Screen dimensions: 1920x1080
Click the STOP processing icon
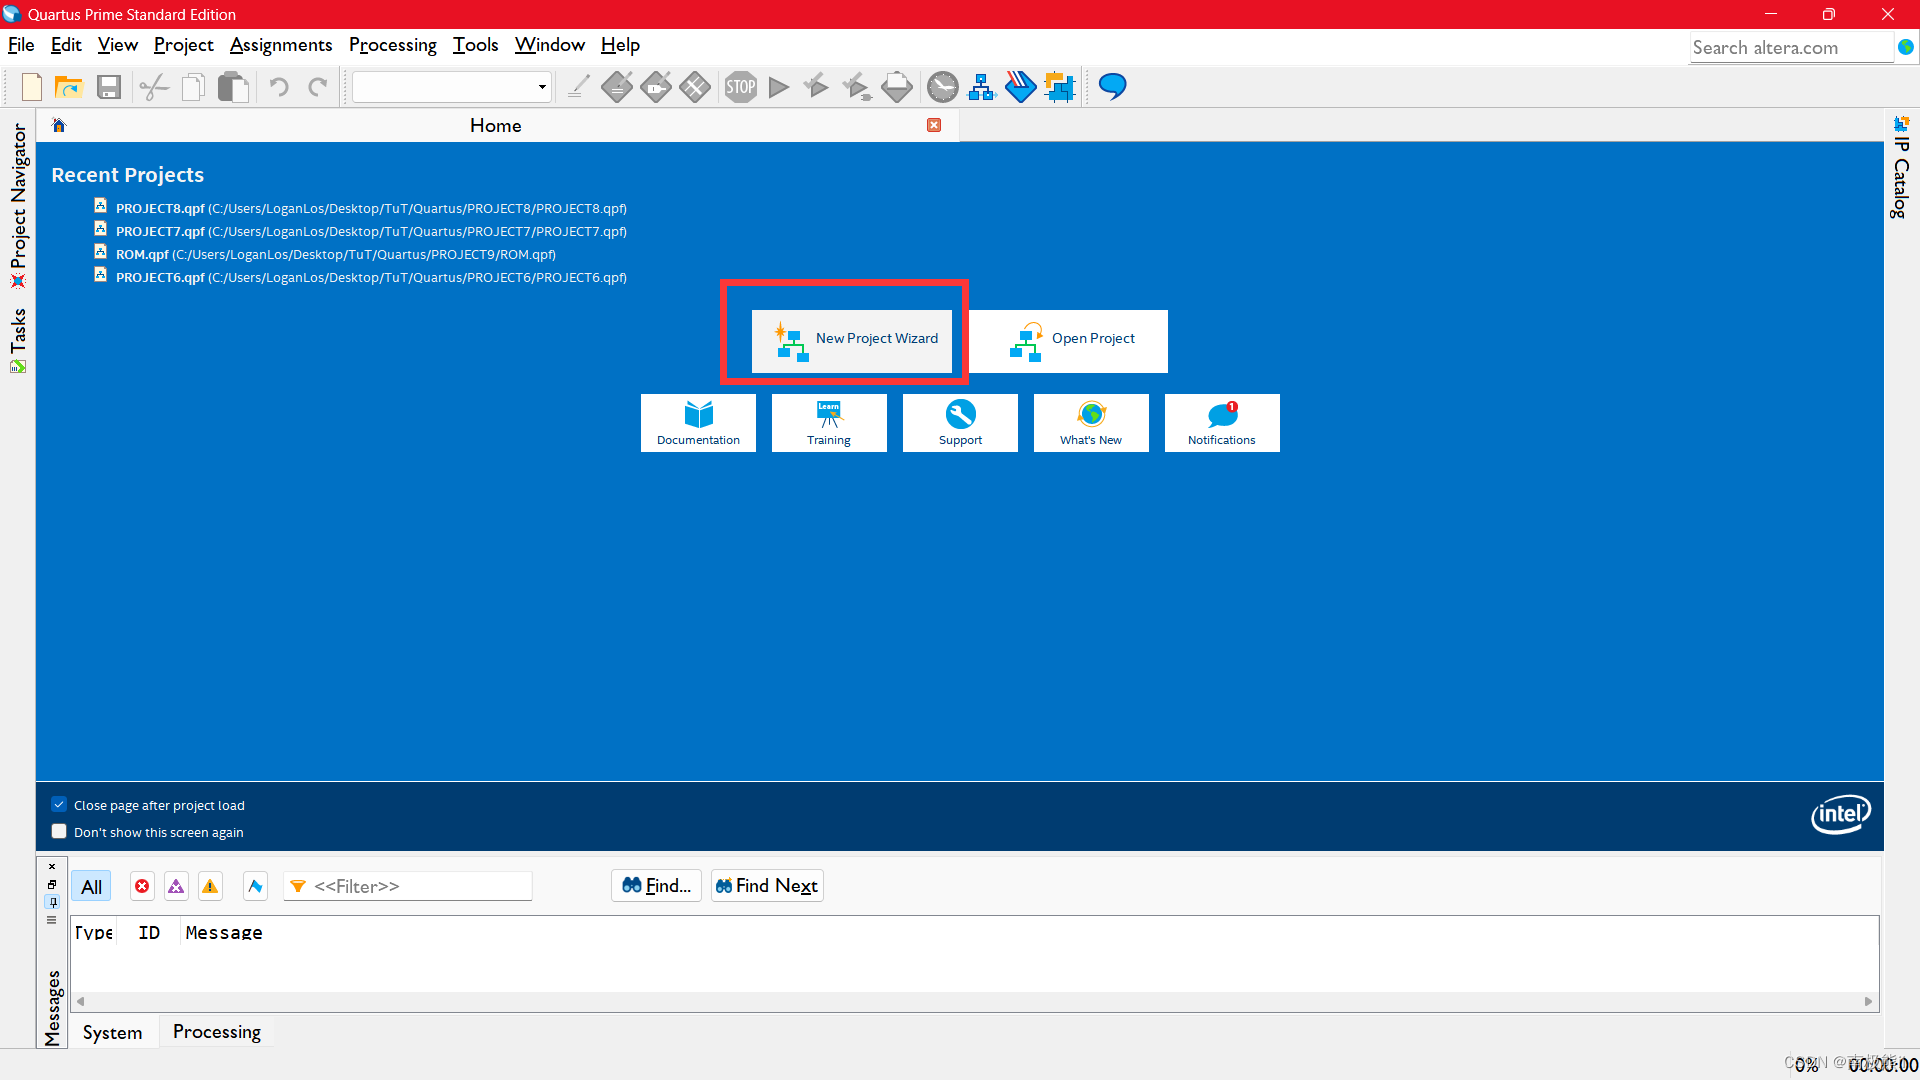pos(740,88)
